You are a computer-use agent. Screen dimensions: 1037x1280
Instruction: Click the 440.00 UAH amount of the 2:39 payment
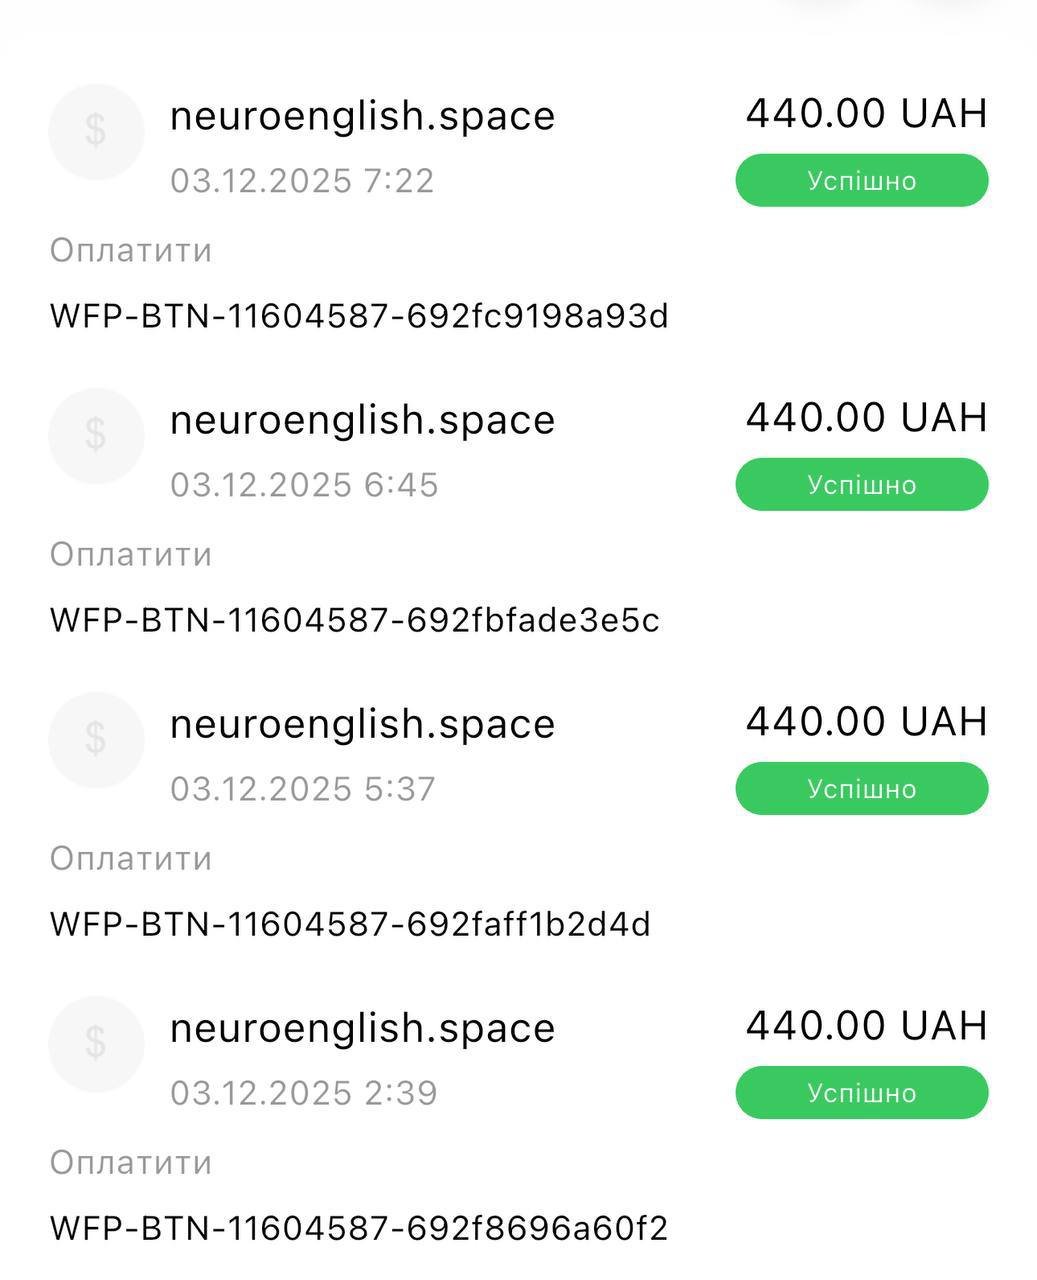pos(866,1025)
